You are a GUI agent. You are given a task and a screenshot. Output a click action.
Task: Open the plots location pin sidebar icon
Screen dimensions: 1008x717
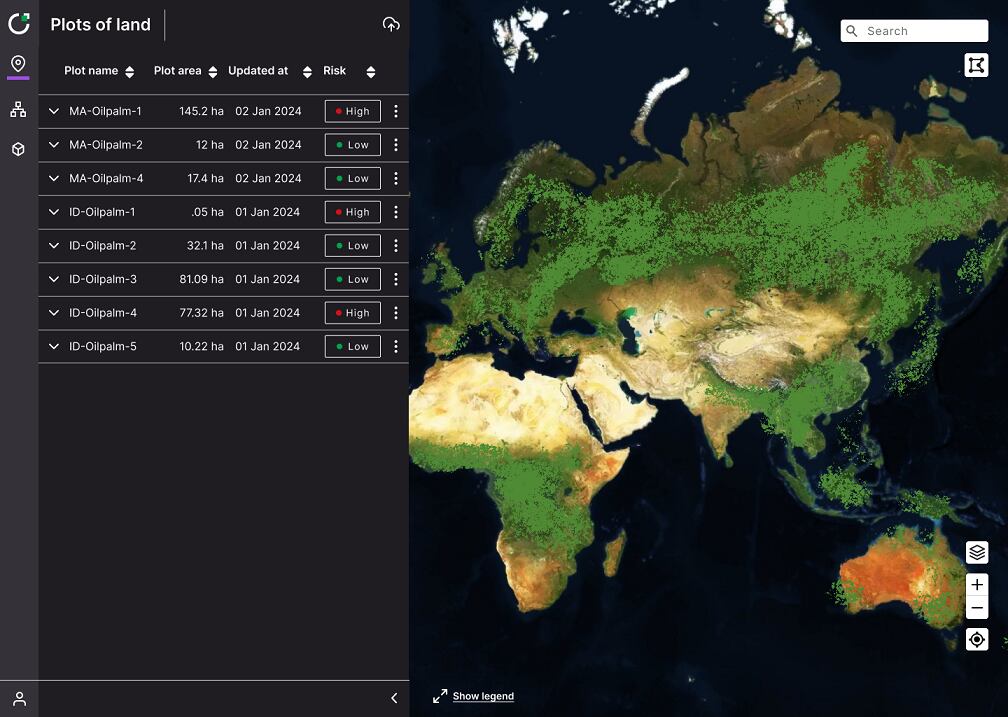click(18, 64)
